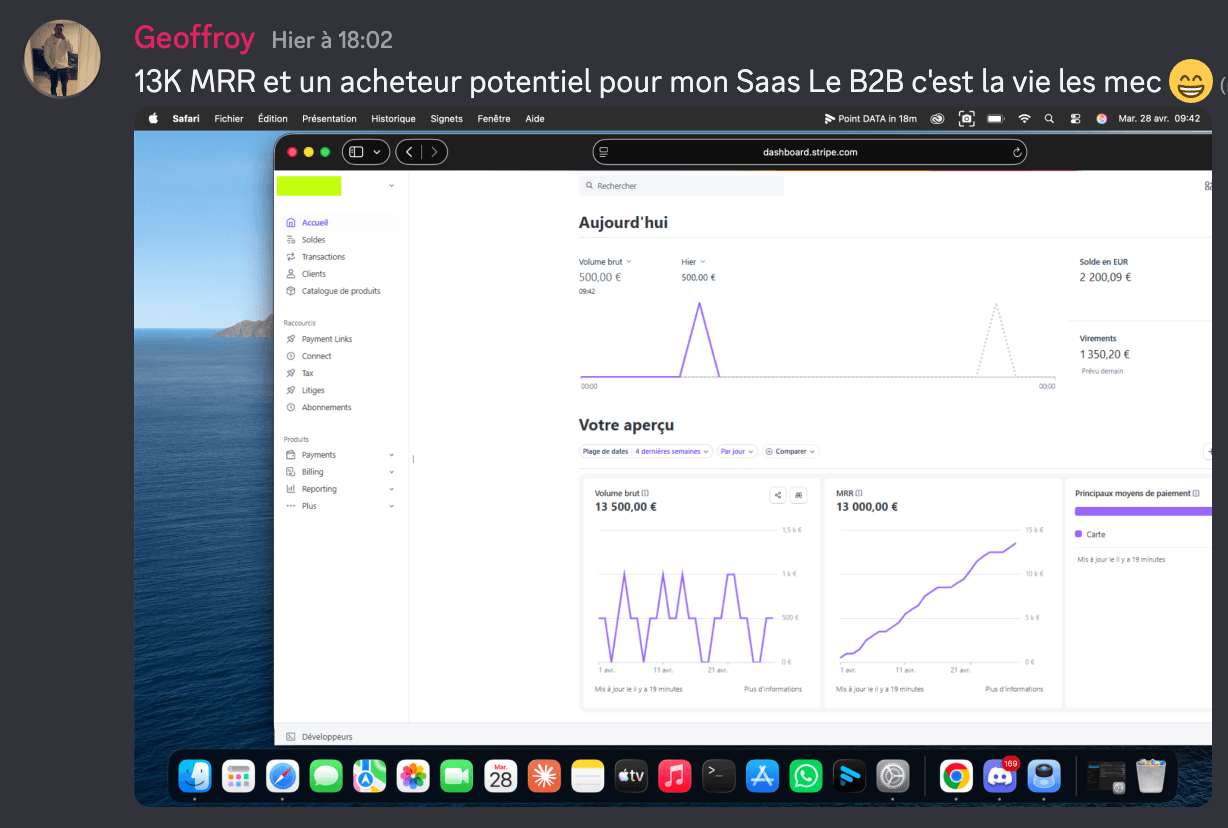Open Messages in the Dock
The width and height of the screenshot is (1228, 828).
click(x=326, y=775)
